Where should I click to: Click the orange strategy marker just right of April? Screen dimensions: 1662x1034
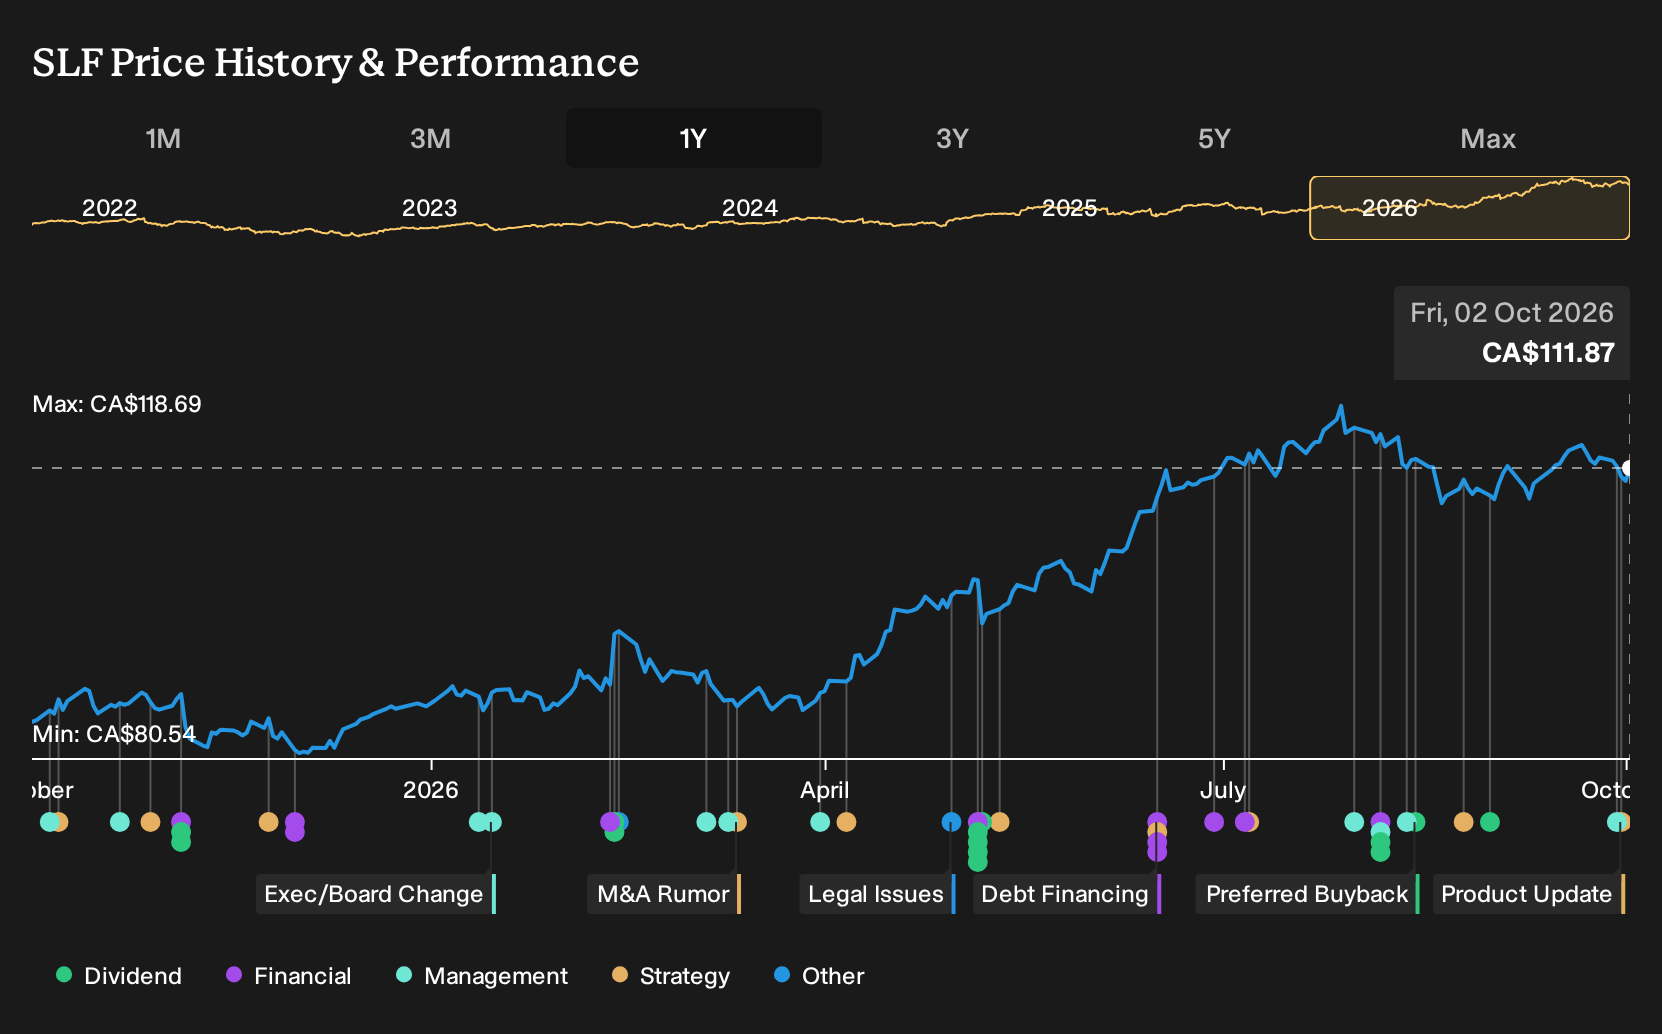click(x=846, y=822)
